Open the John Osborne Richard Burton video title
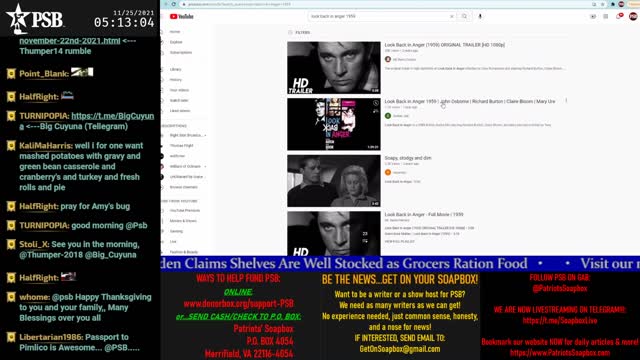 pyautogui.click(x=470, y=101)
